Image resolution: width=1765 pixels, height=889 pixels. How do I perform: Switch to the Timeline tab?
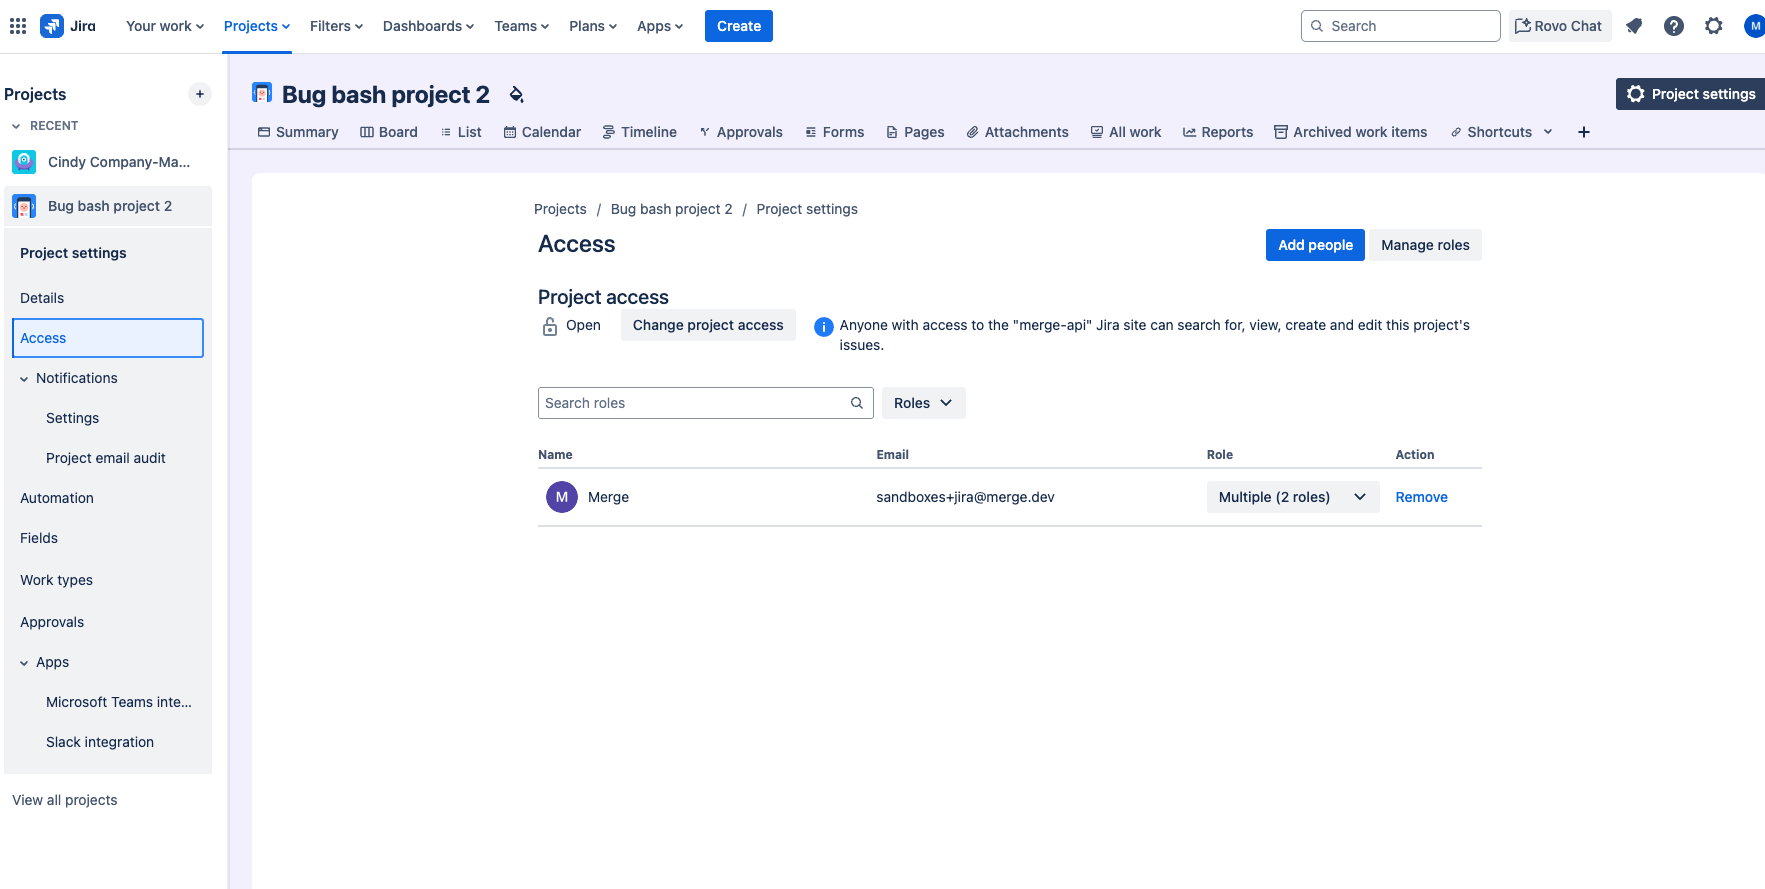pos(639,132)
